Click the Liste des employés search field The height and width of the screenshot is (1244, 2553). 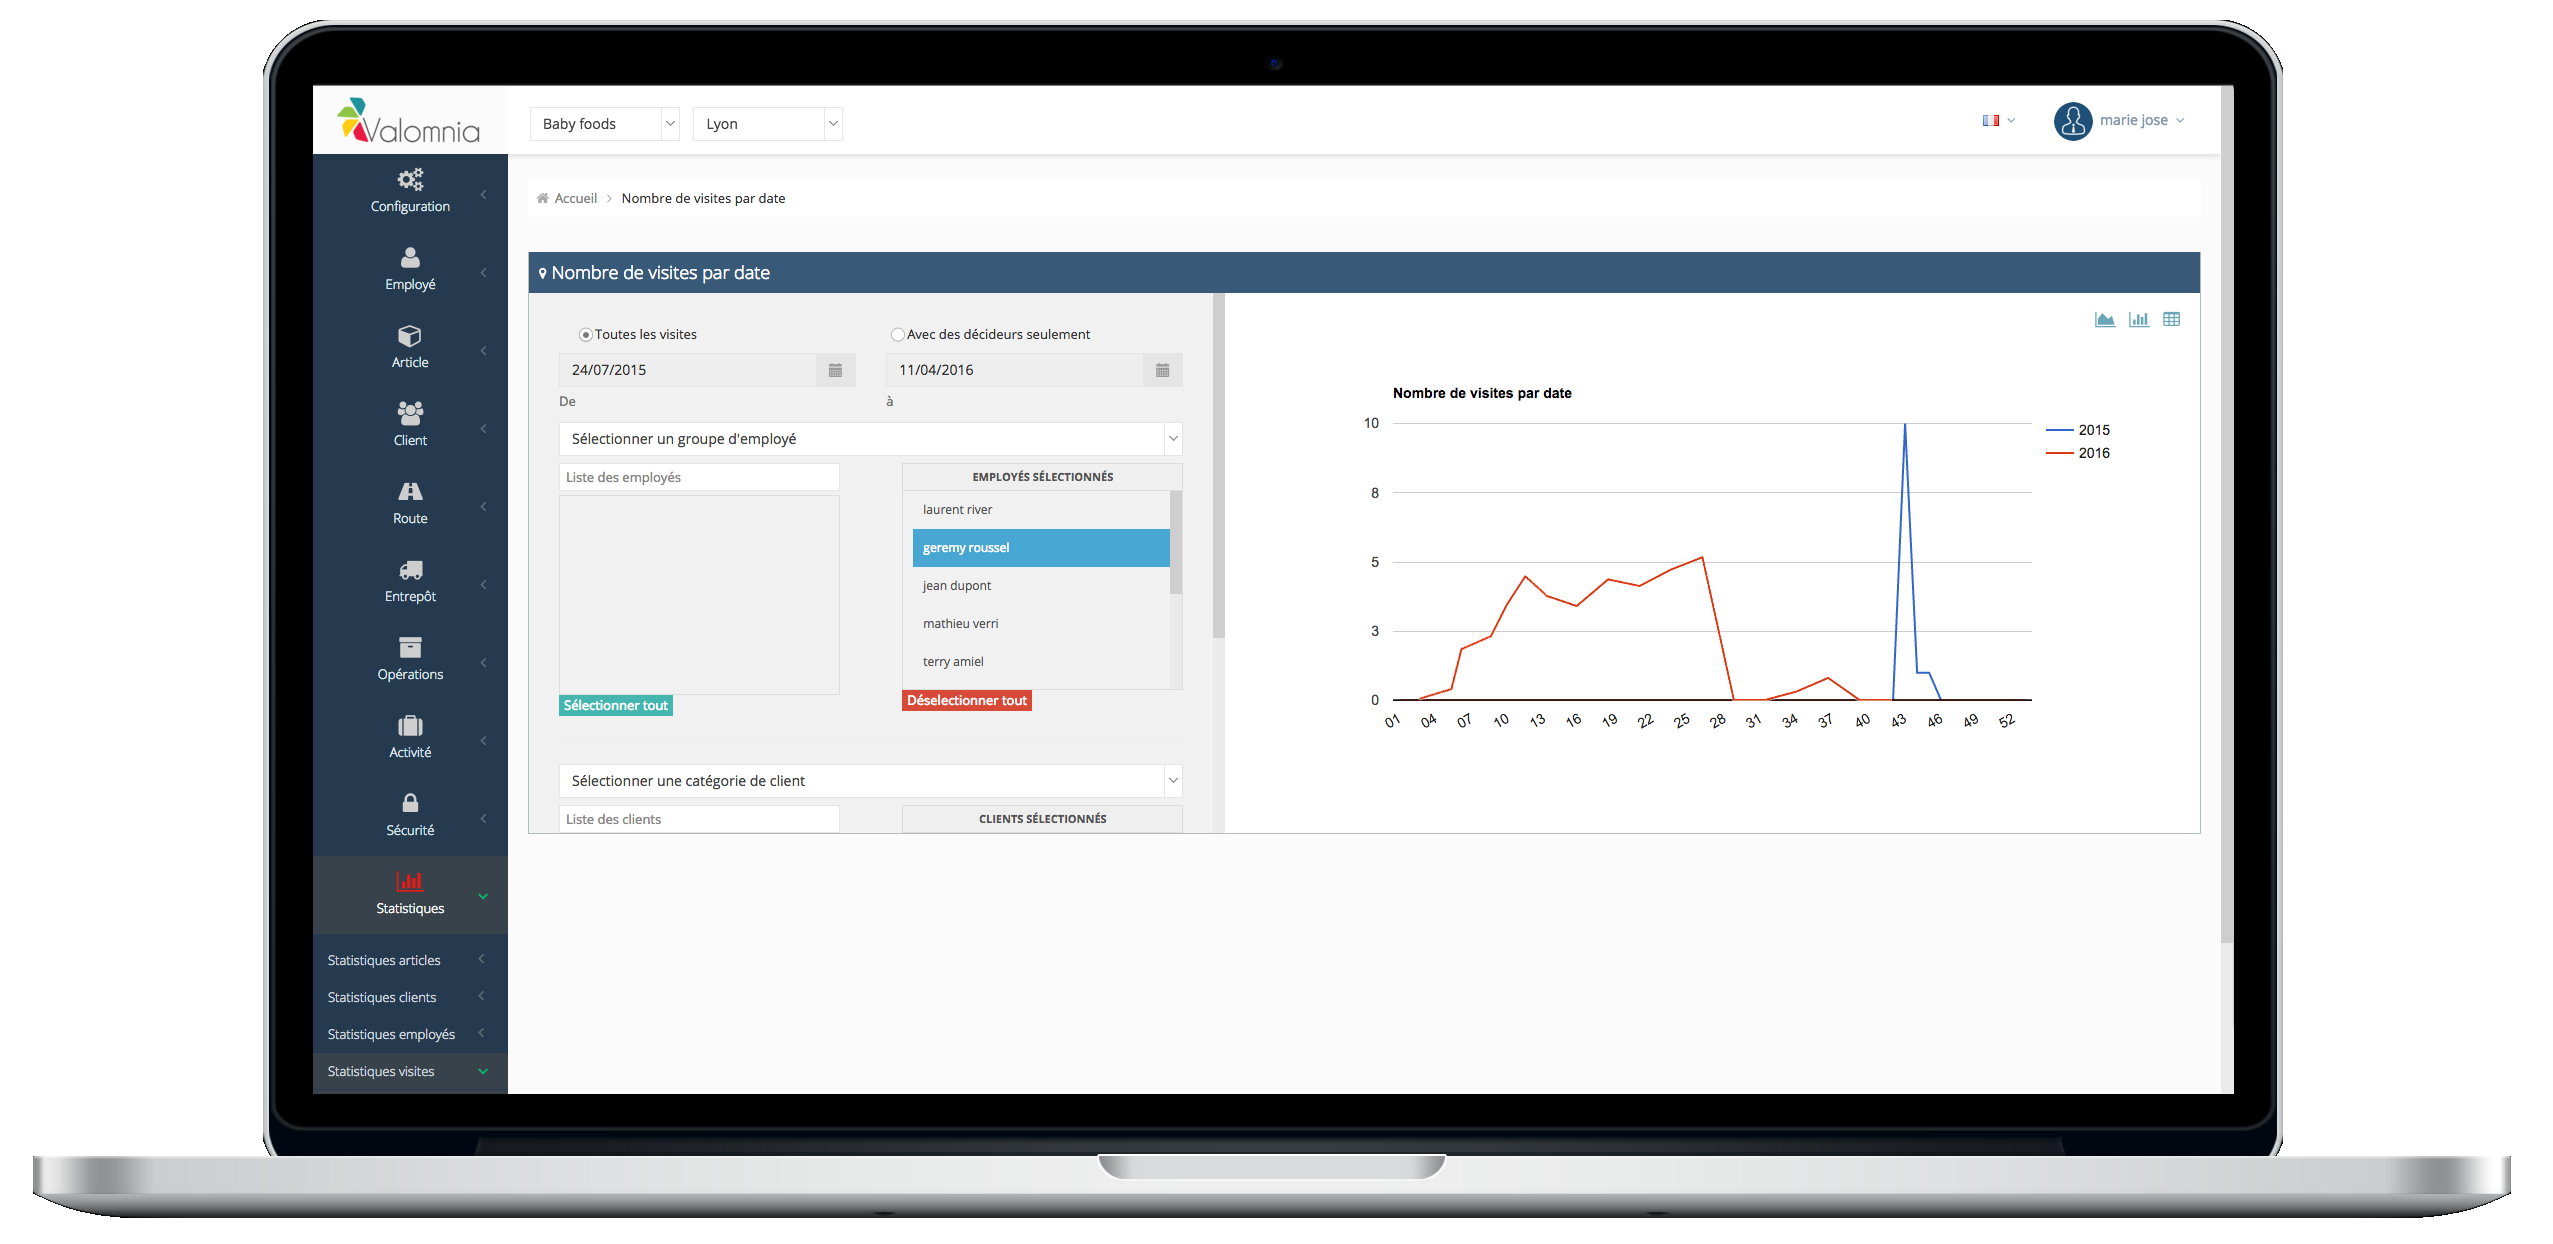(x=698, y=477)
